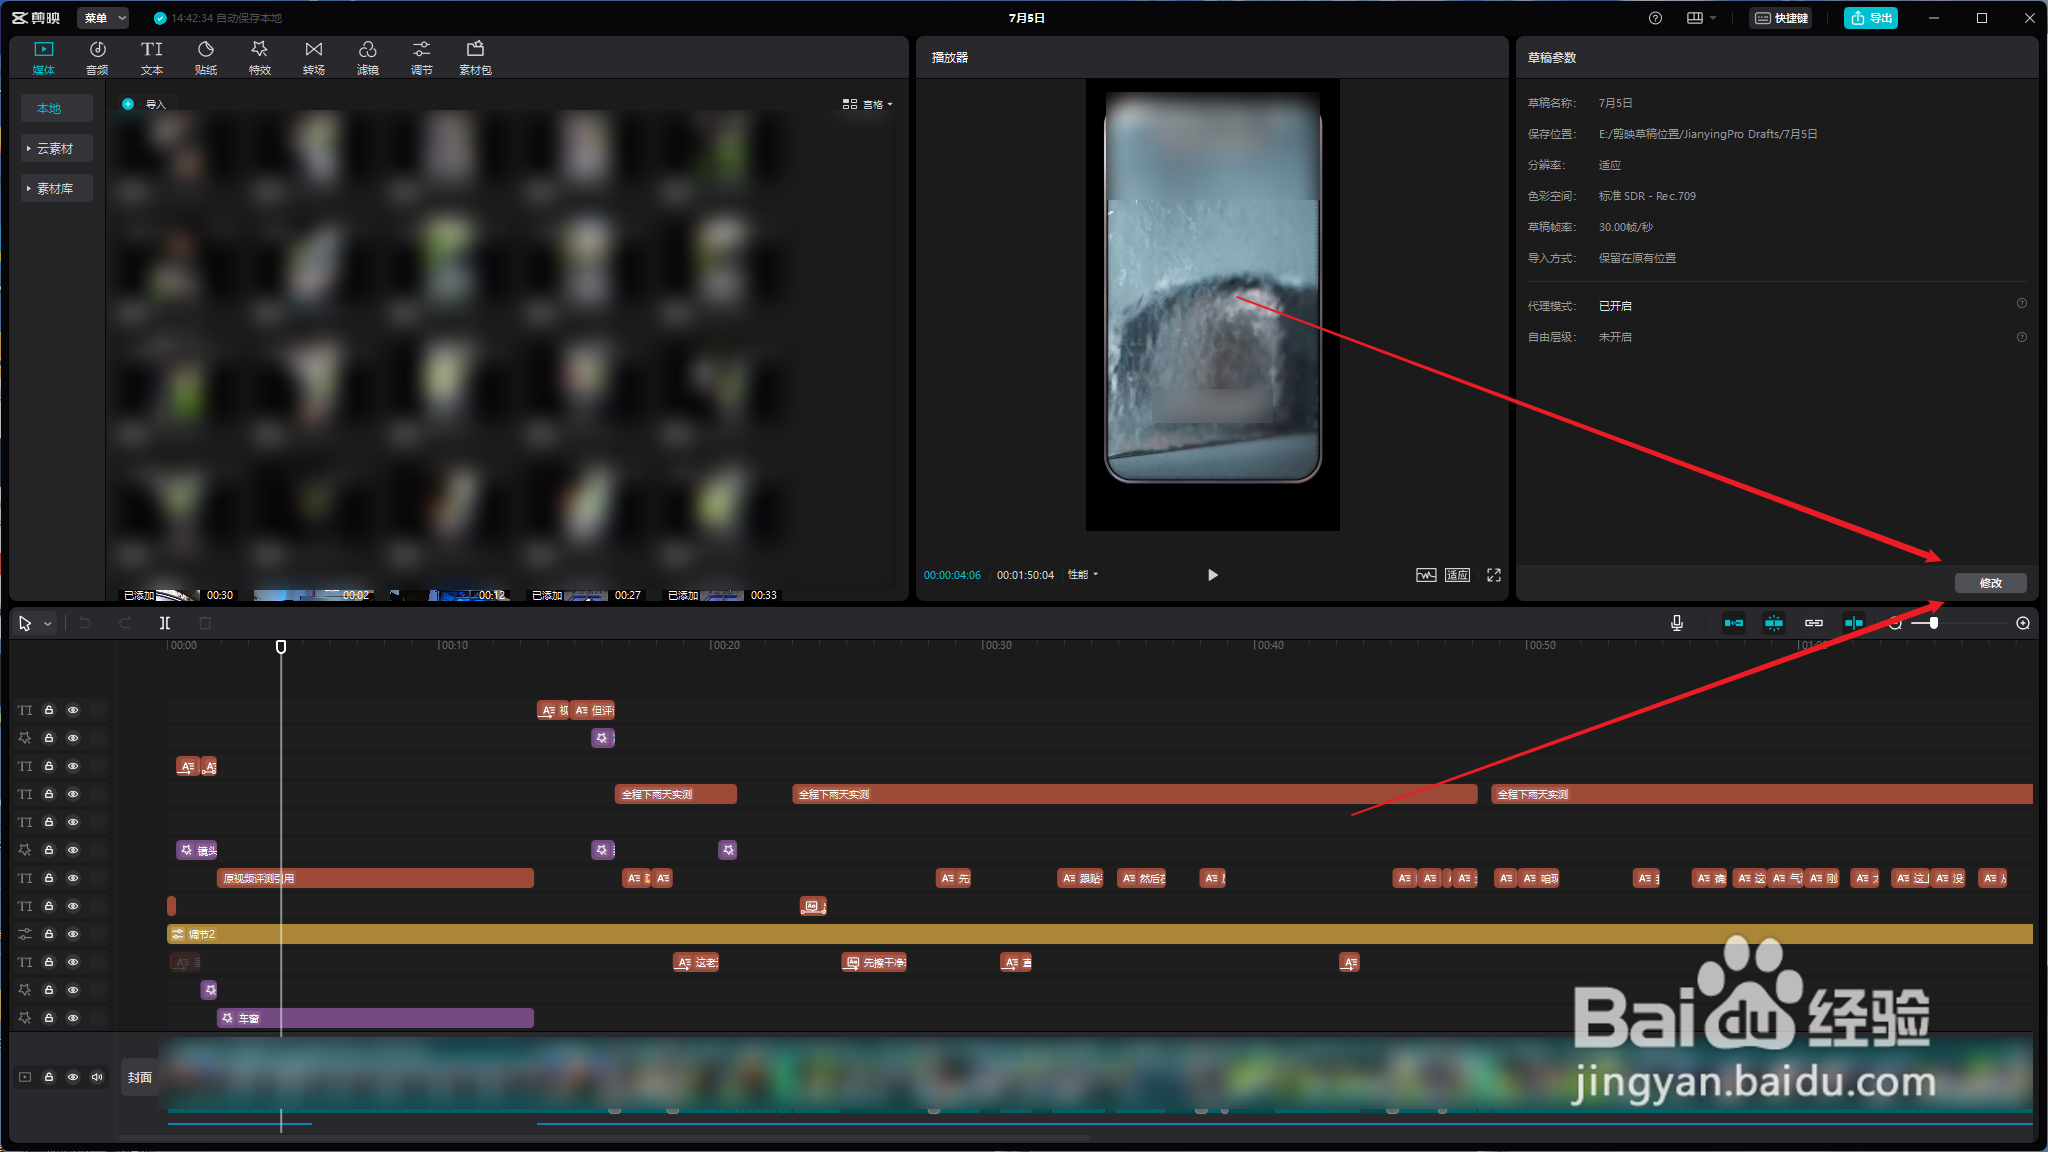Mute the main video track audio
The width and height of the screenshot is (2048, 1152).
(97, 1077)
